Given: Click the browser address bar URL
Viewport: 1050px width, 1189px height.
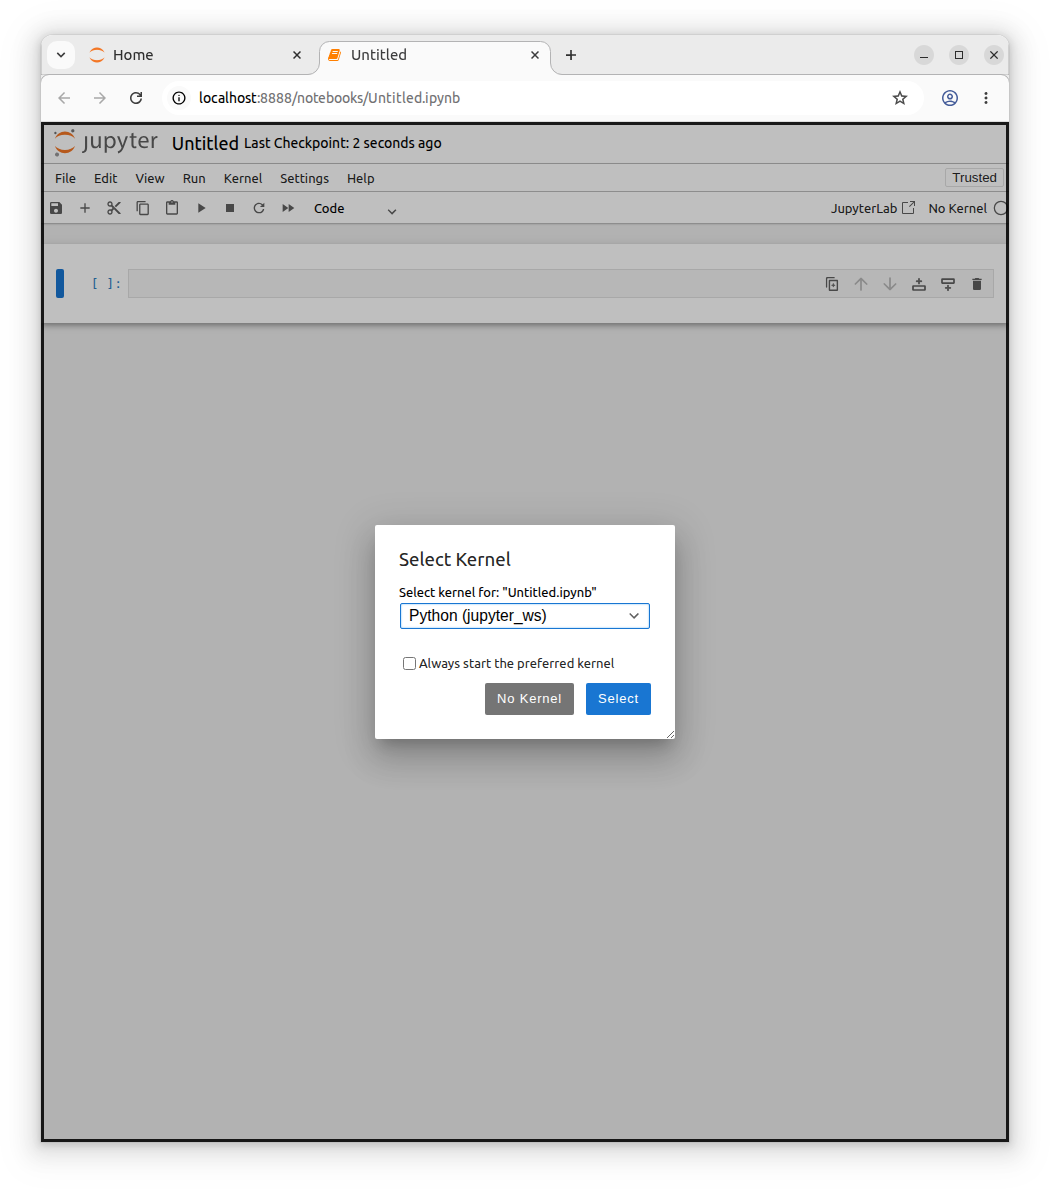Looking at the screenshot, I should tap(329, 98).
